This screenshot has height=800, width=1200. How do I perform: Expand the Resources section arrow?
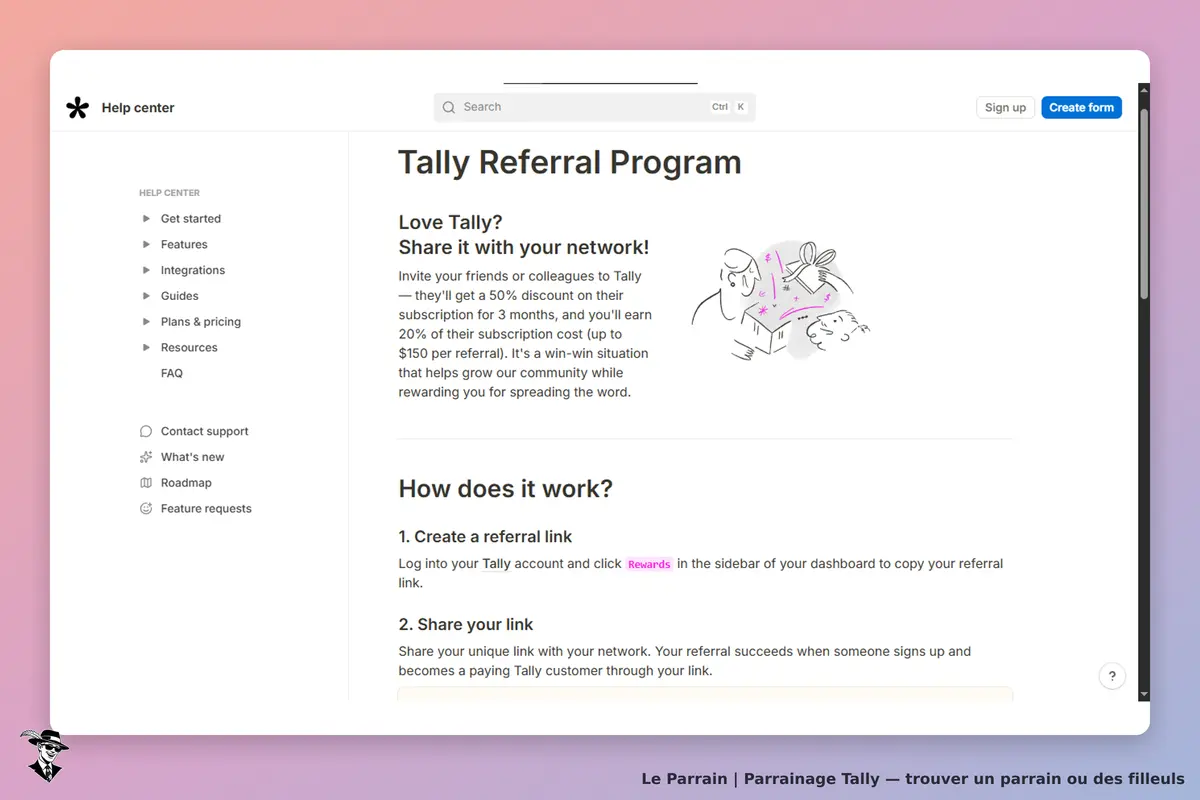pyautogui.click(x=147, y=348)
